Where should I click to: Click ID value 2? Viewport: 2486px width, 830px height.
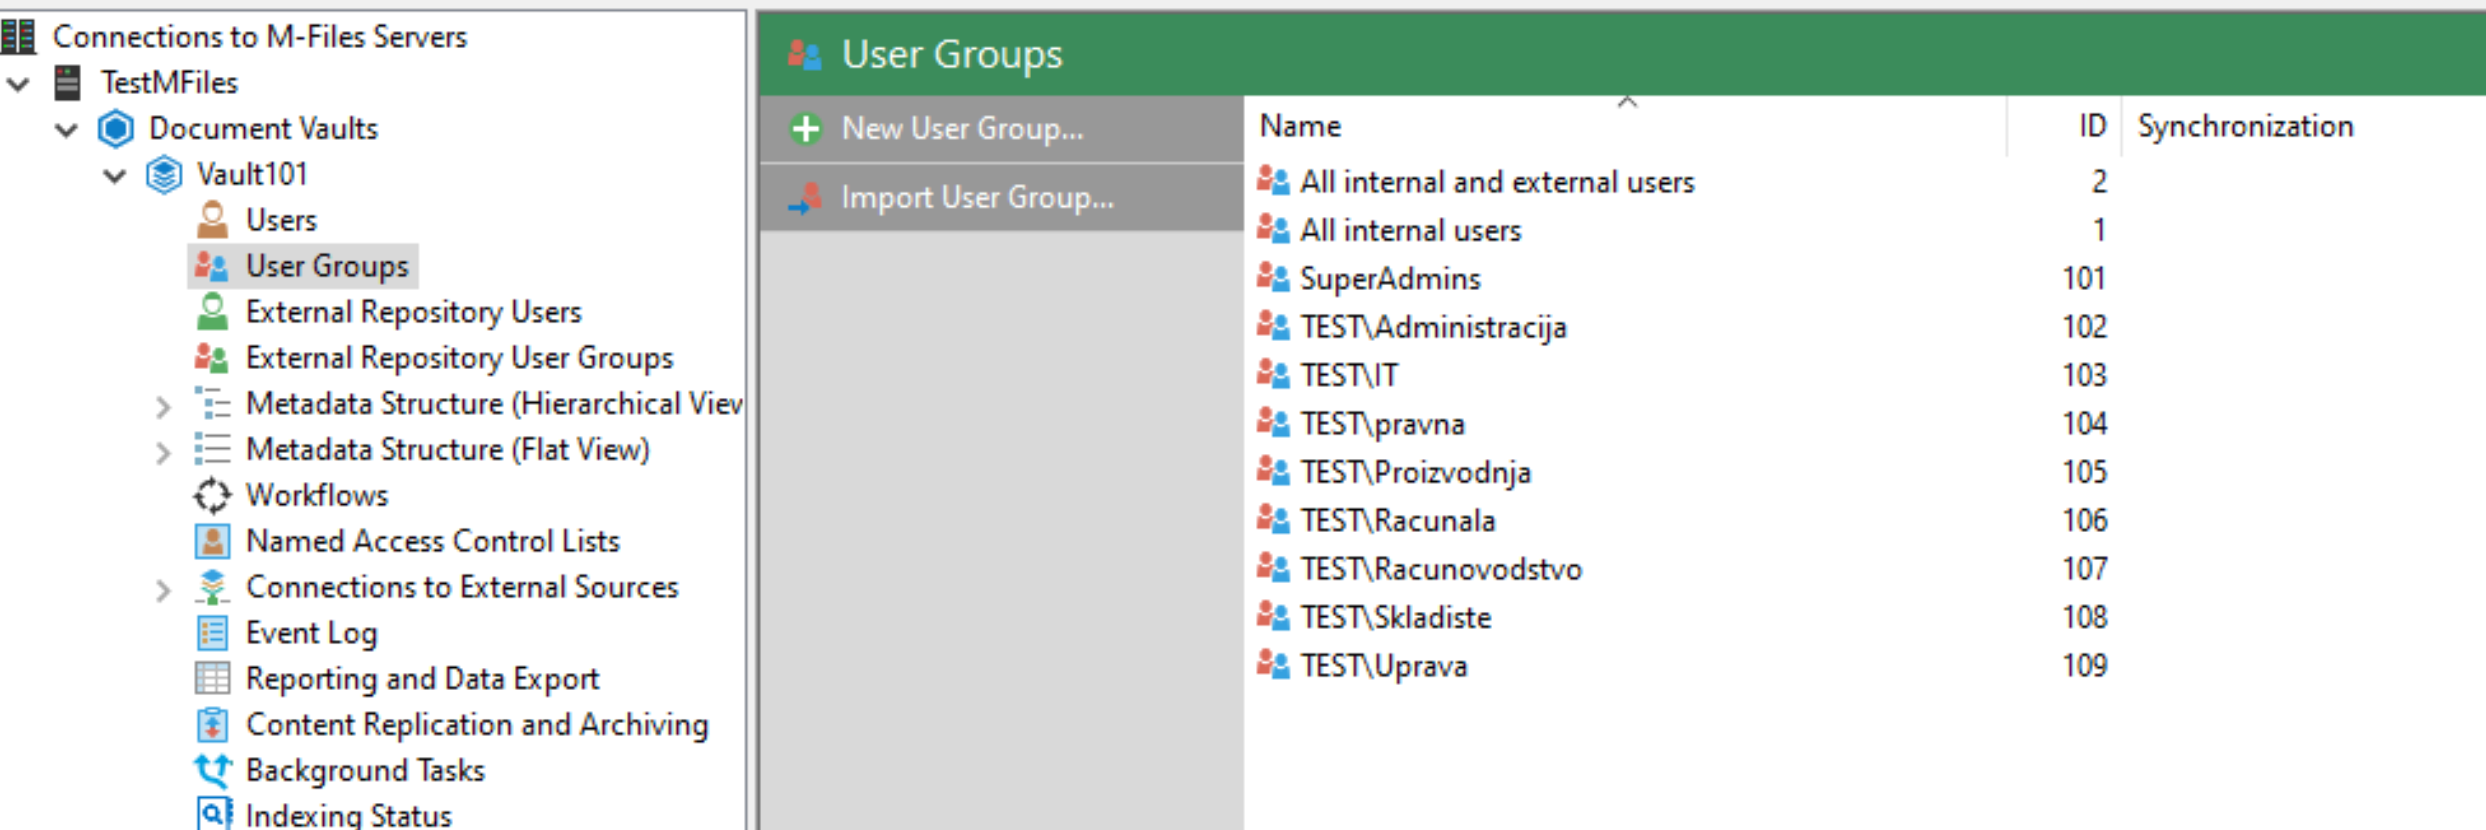tap(2099, 181)
